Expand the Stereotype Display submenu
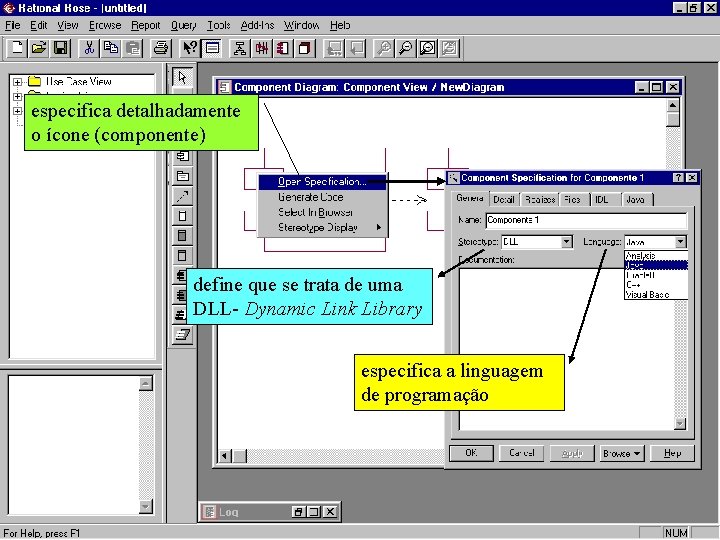Image resolution: width=720 pixels, height=540 pixels. (323, 227)
